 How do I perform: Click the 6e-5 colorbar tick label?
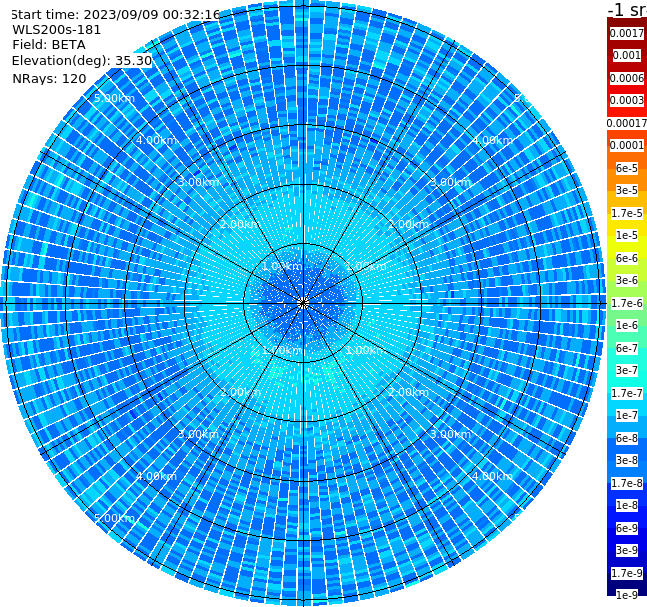pos(627,168)
